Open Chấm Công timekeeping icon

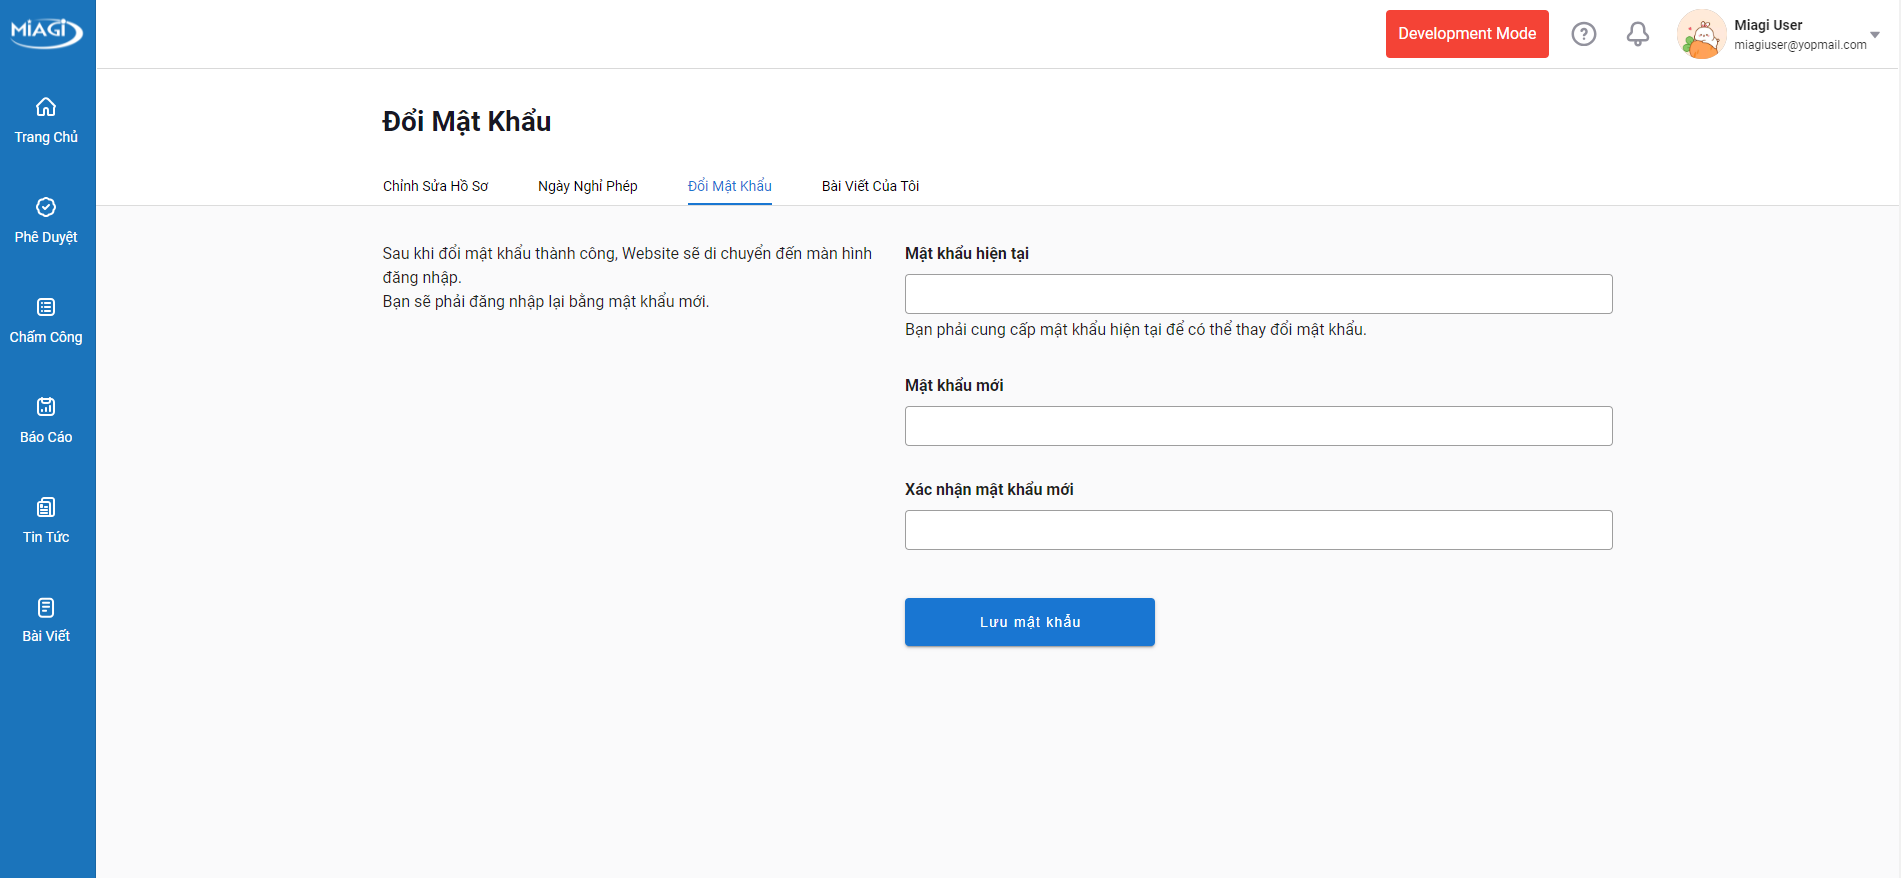click(46, 307)
